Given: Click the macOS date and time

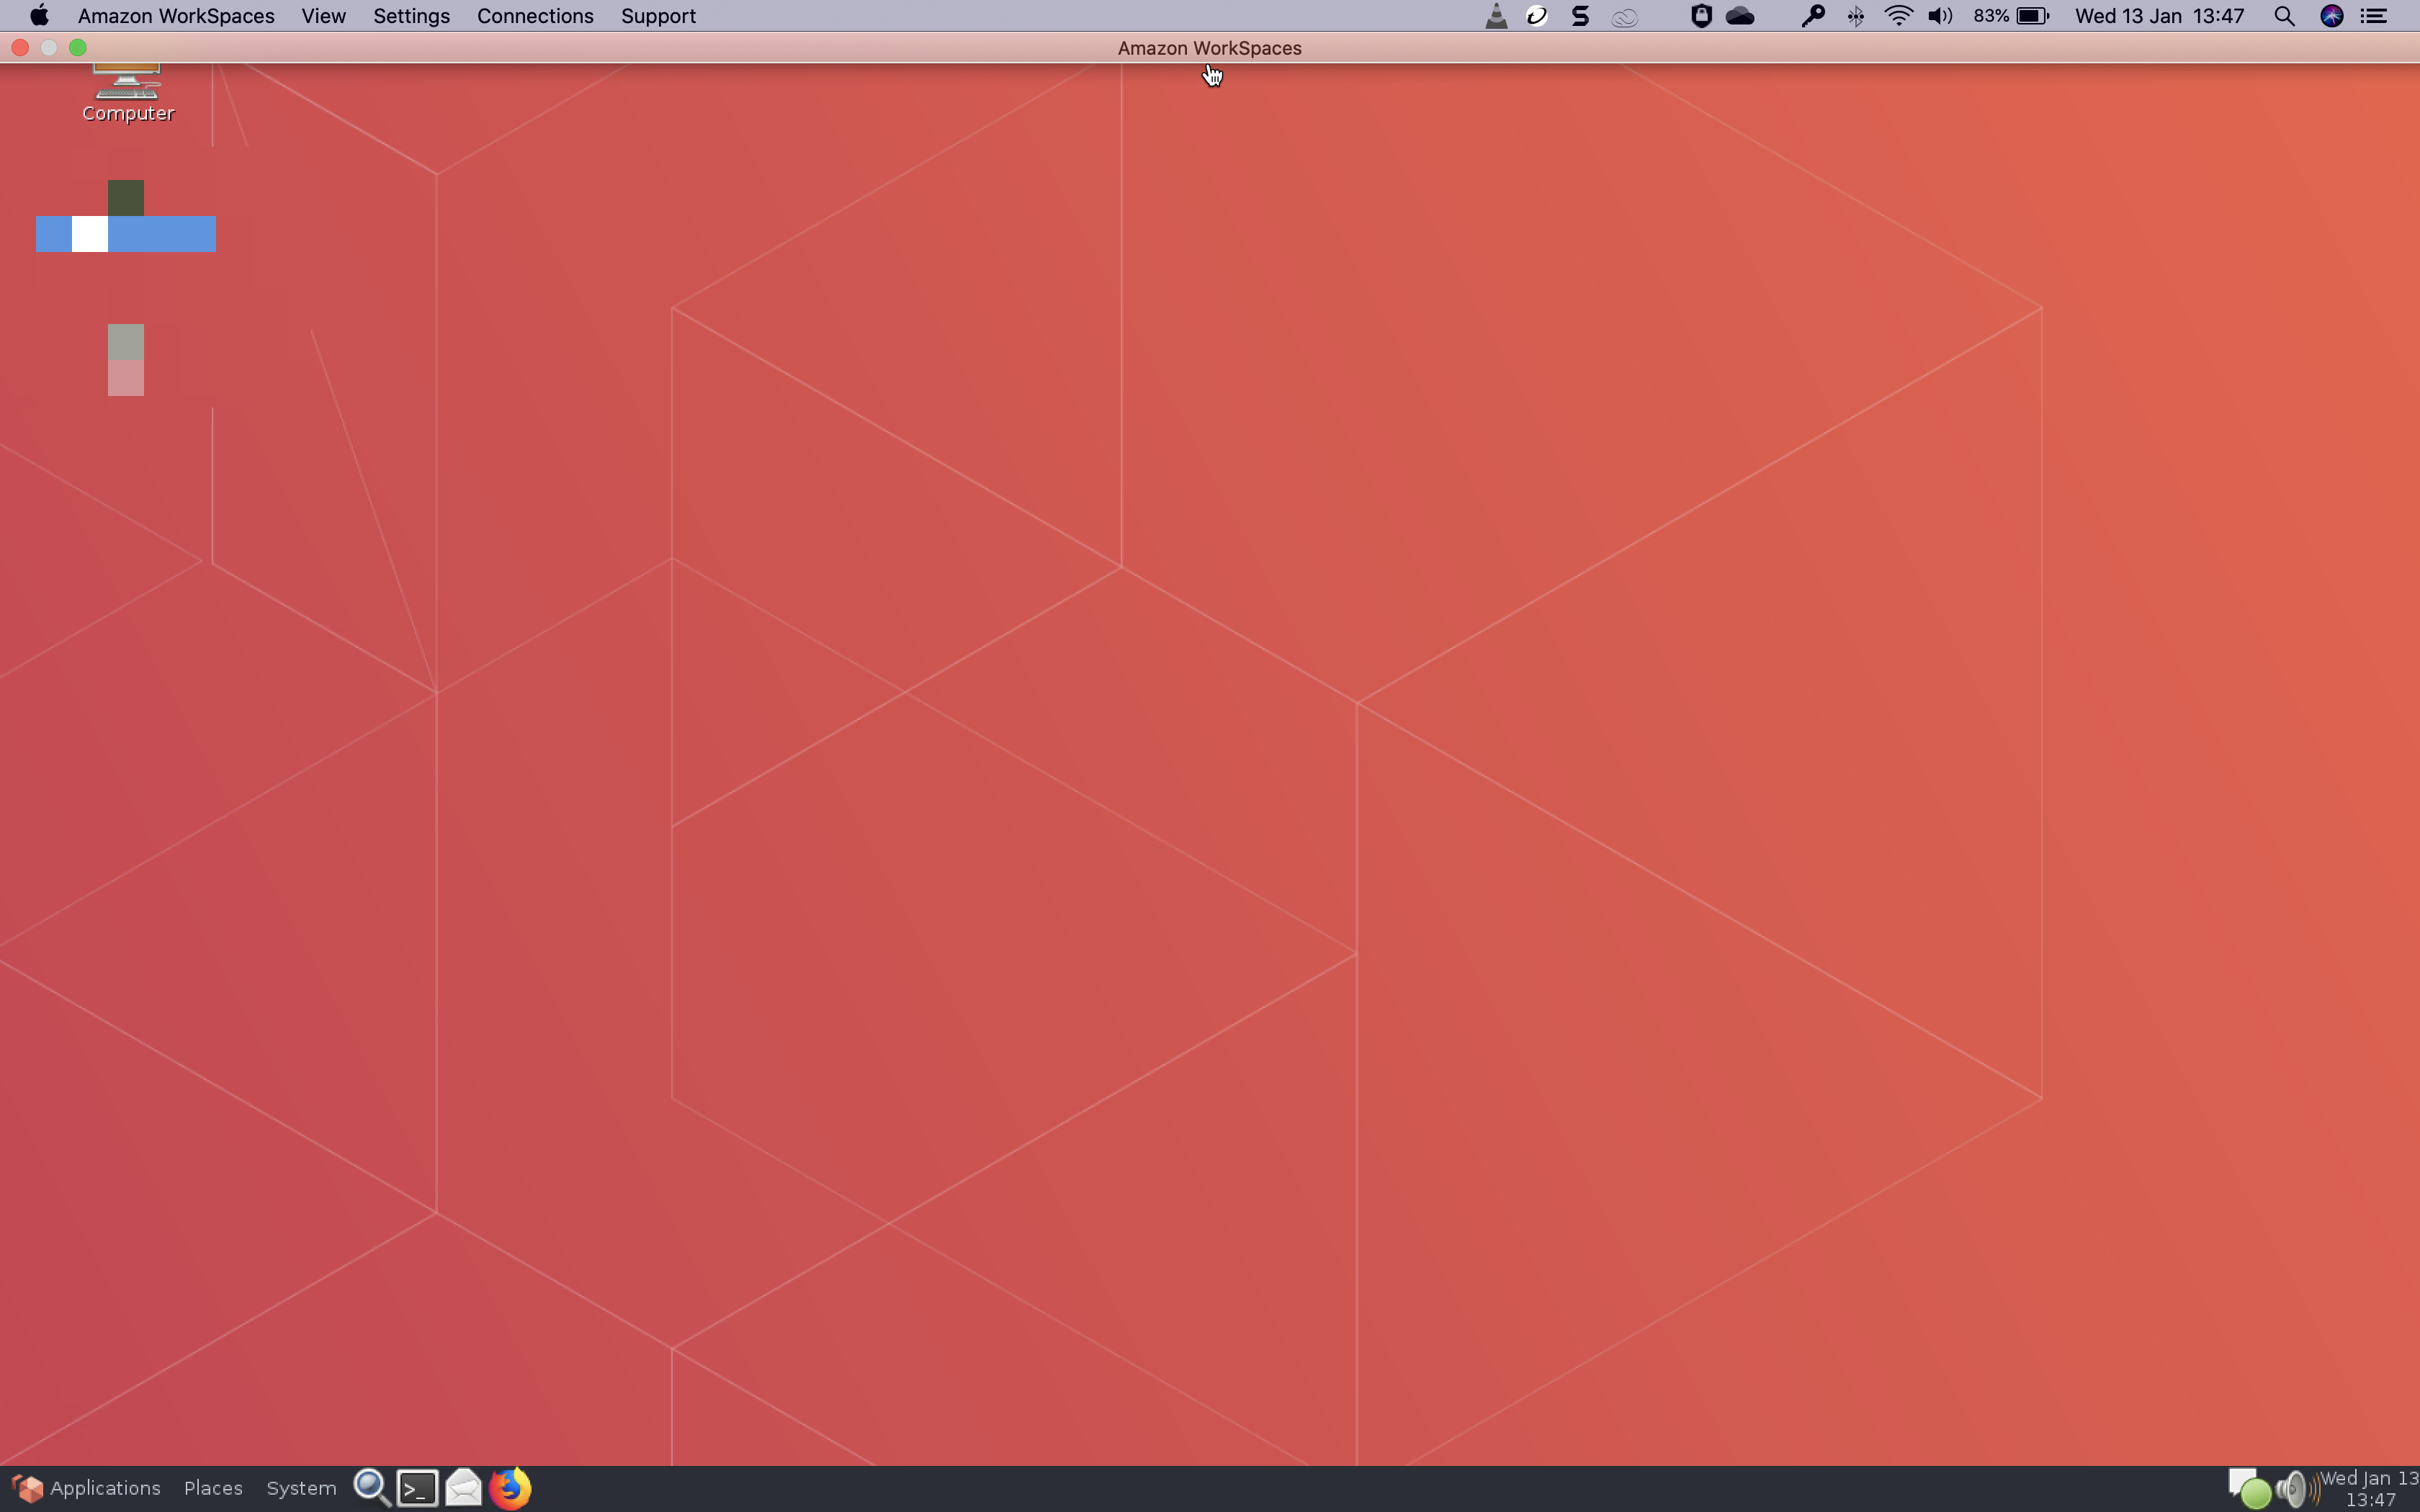Looking at the screenshot, I should click(x=2159, y=16).
